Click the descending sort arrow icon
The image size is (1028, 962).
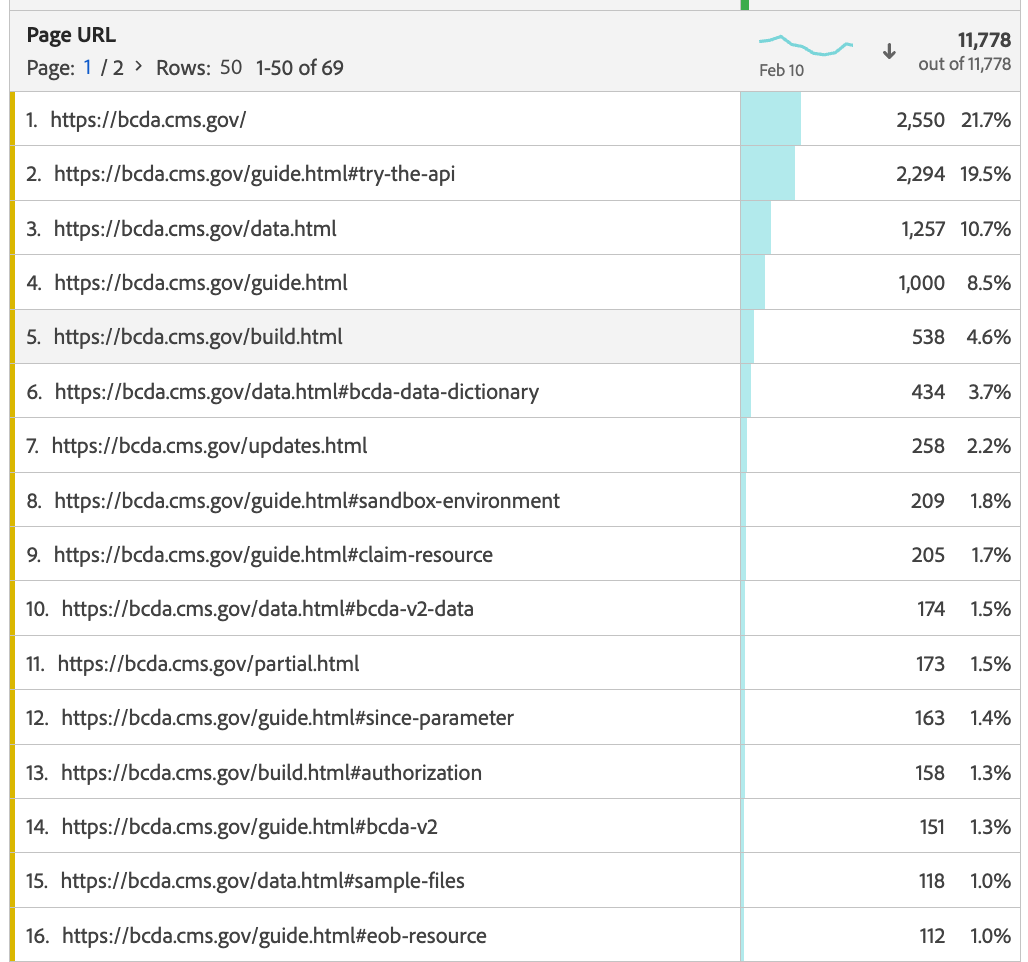point(889,52)
